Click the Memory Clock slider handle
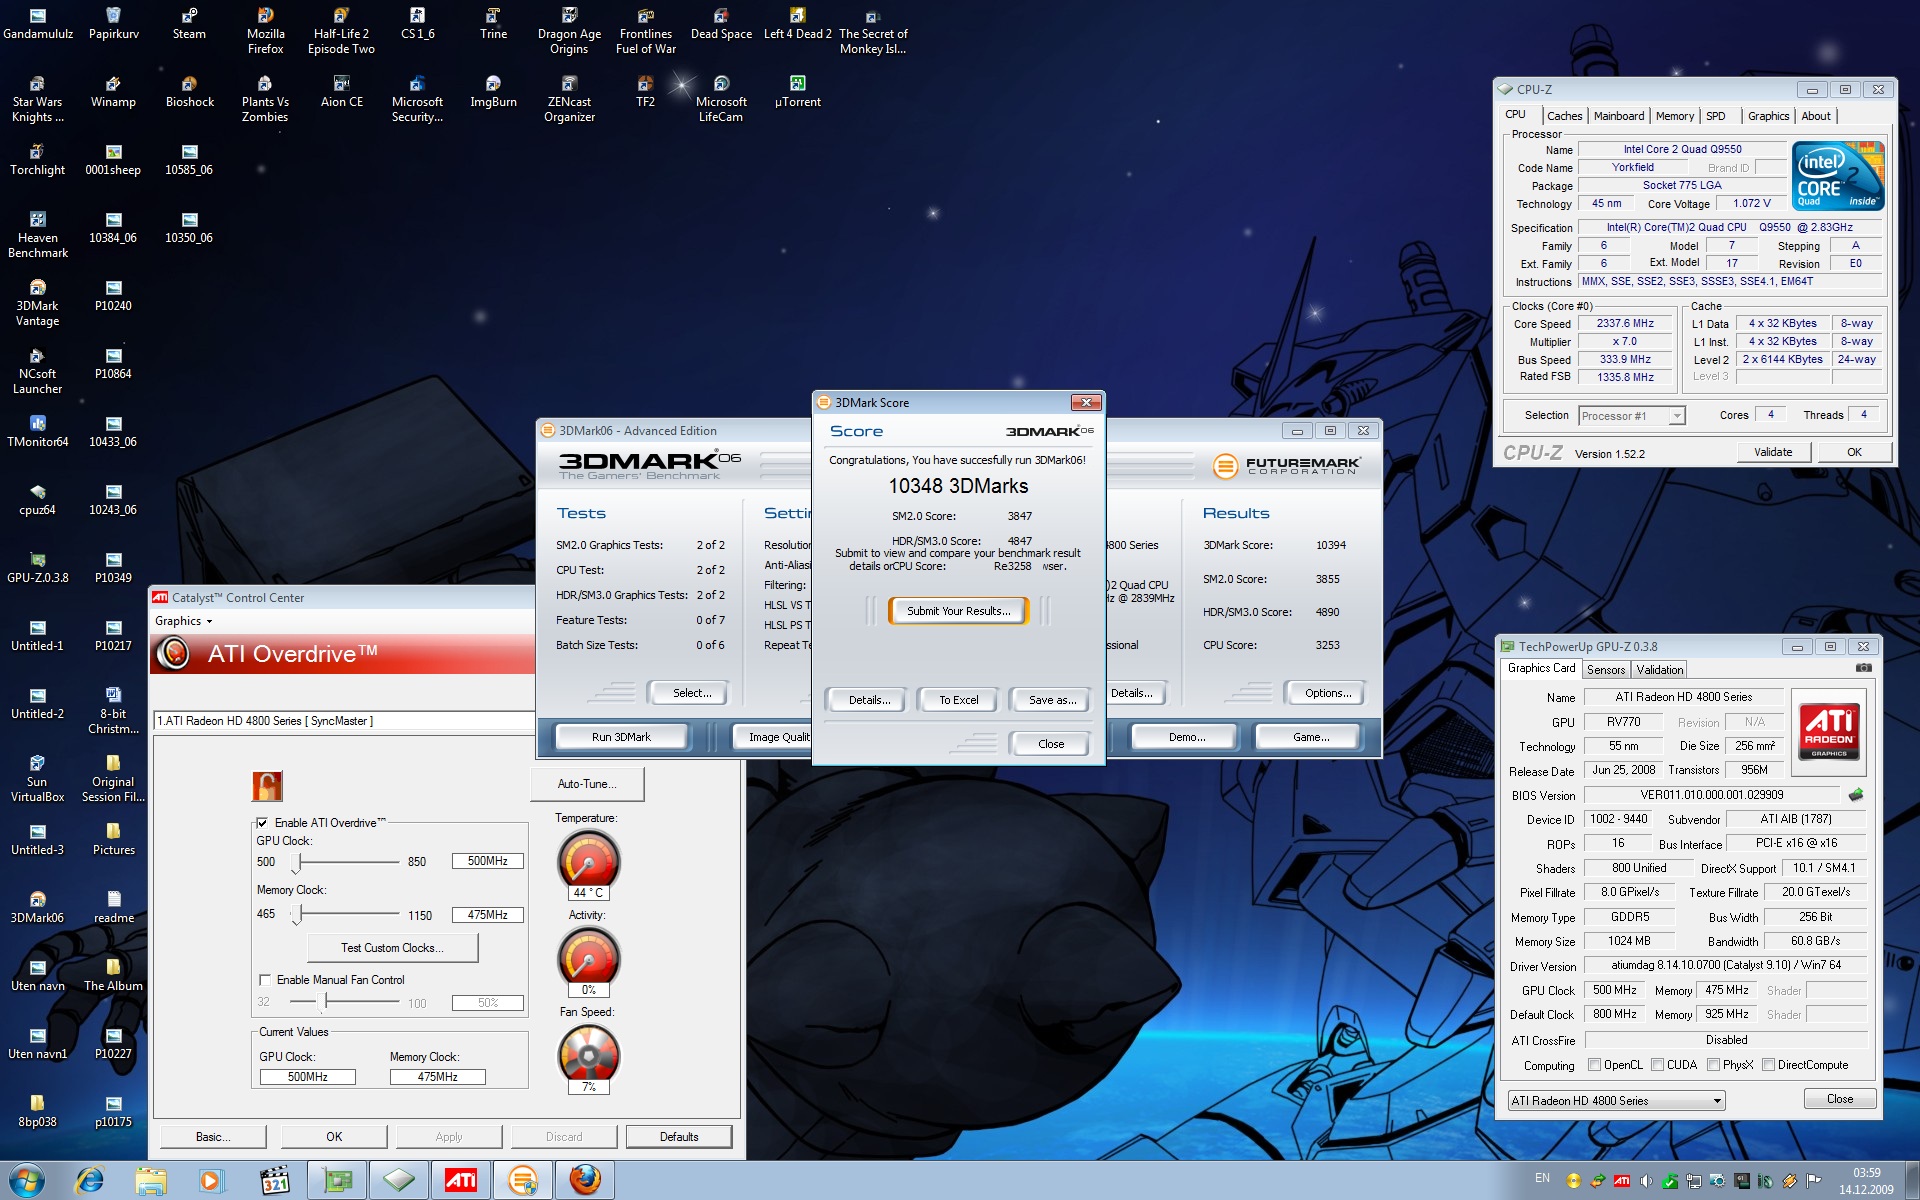The height and width of the screenshot is (1200, 1920). tap(297, 915)
